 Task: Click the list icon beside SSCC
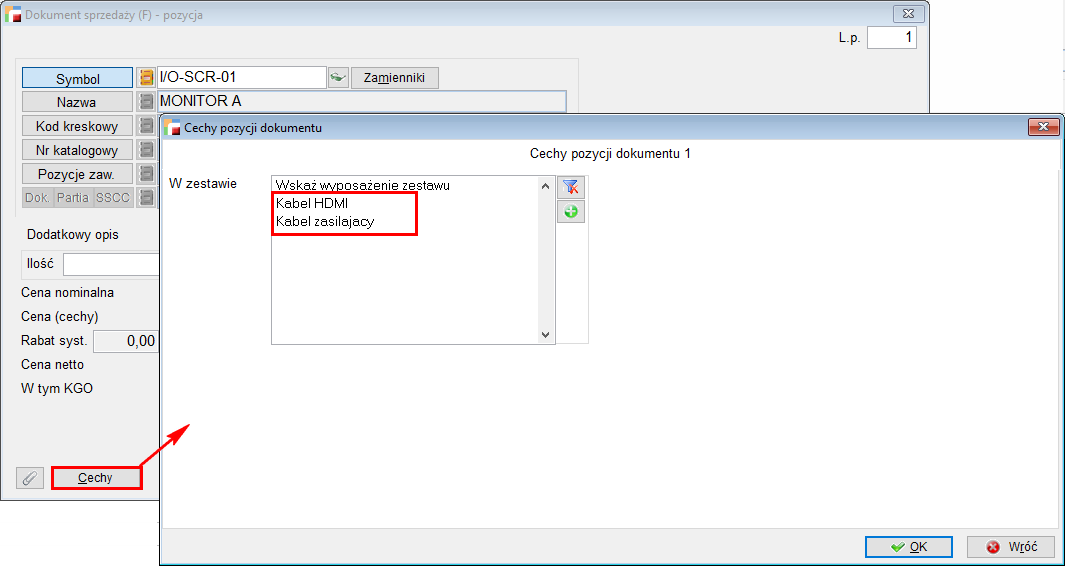point(145,198)
